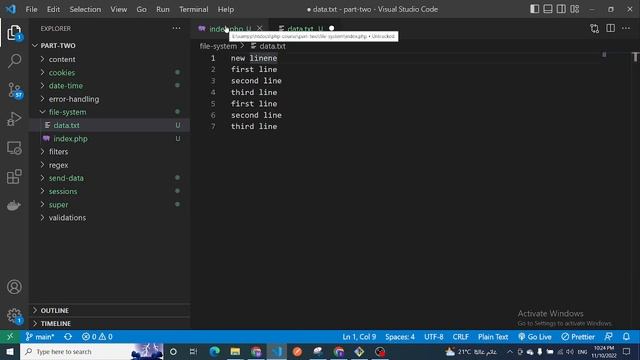This screenshot has height=360, width=640.
Task: Click Ln 1, Col 9 cursor position
Action: pyautogui.click(x=359, y=337)
